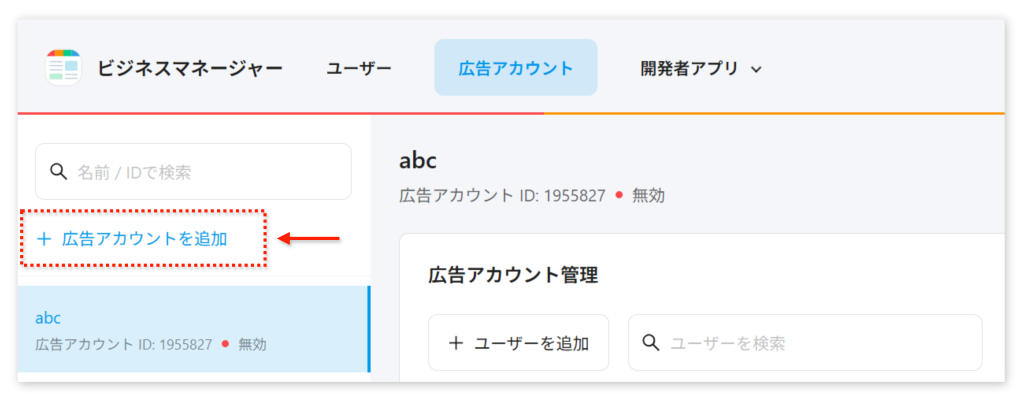Click the 無効 status label in the sidebar item
Screen dimensions: 1024x402
pyautogui.click(x=252, y=344)
